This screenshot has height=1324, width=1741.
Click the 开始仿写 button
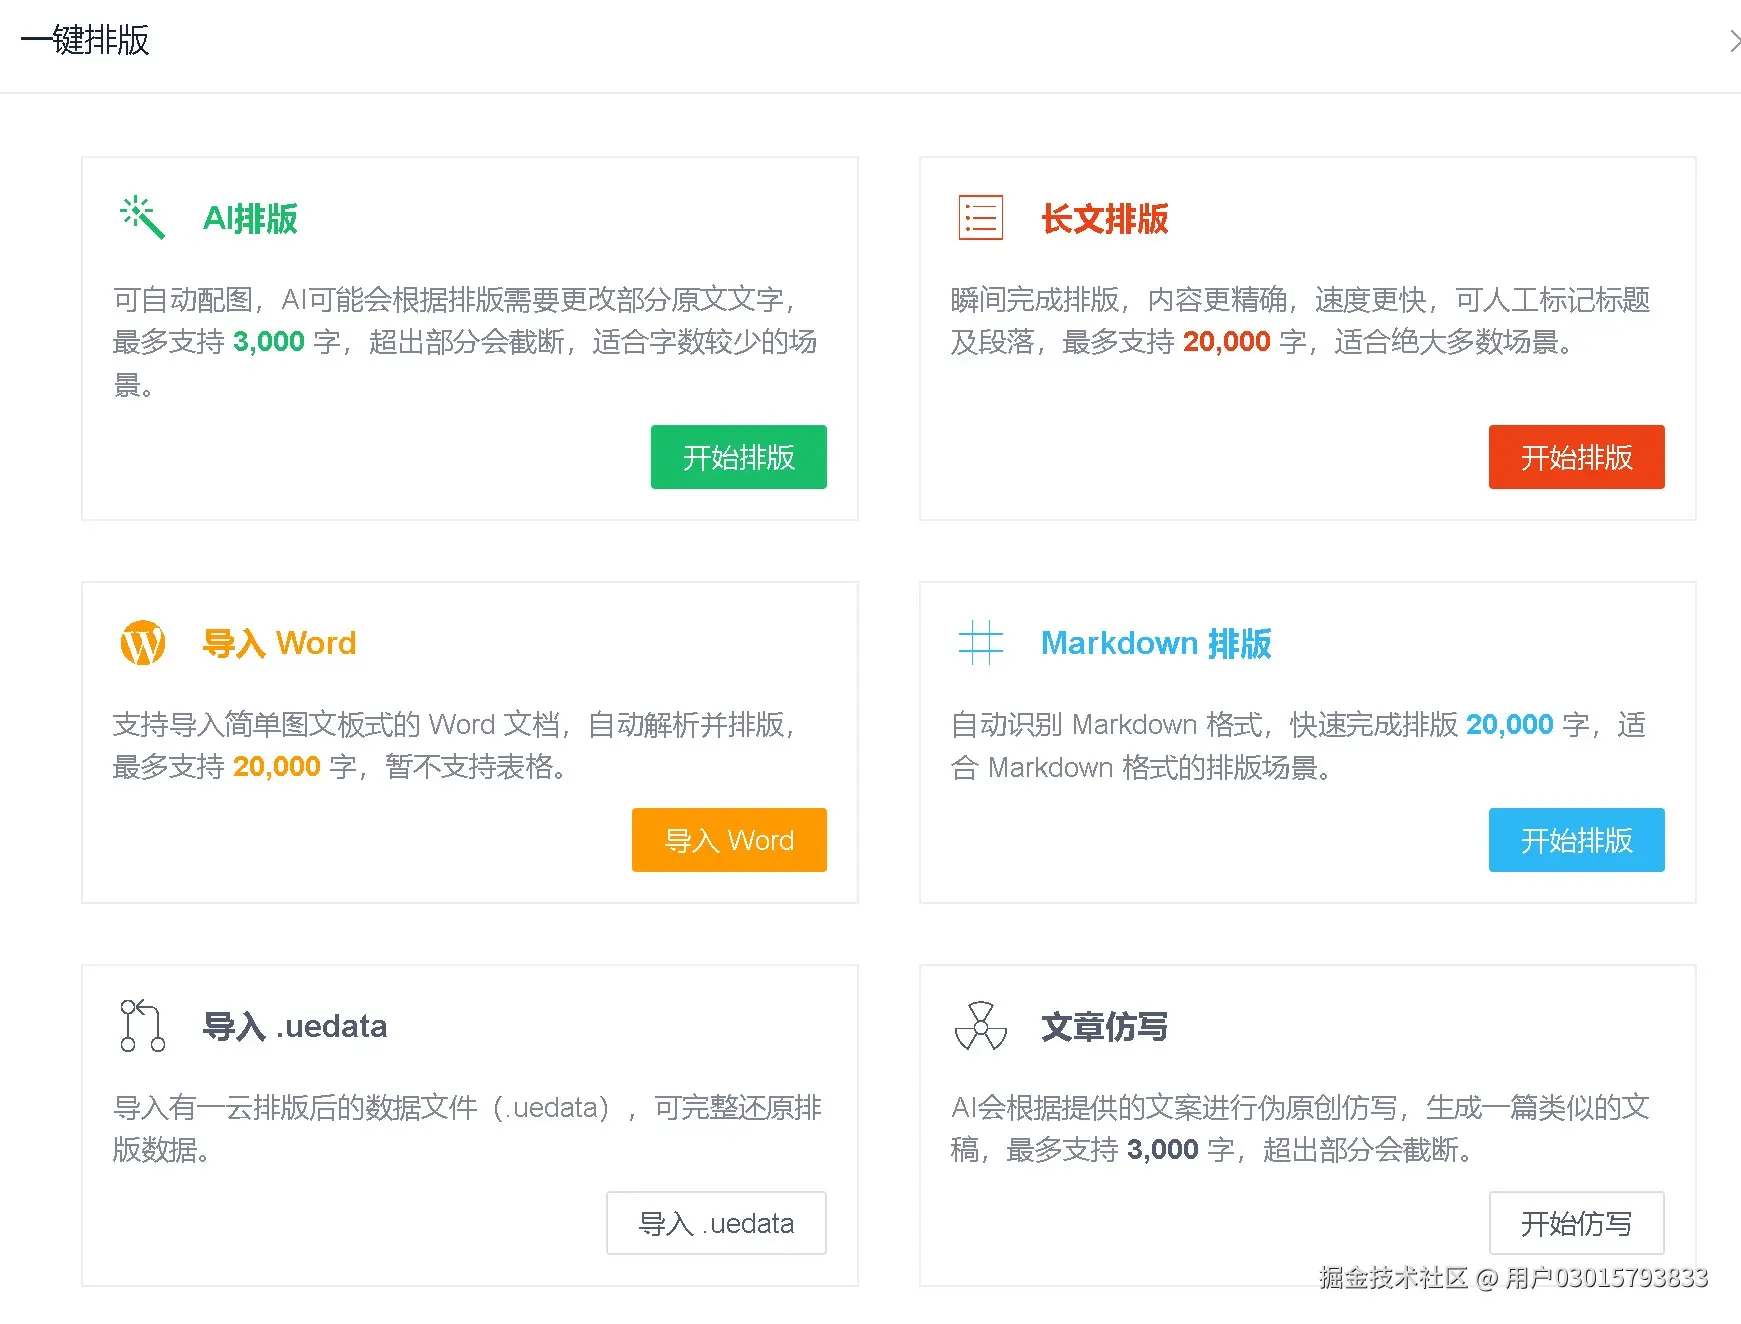[x=1576, y=1223]
